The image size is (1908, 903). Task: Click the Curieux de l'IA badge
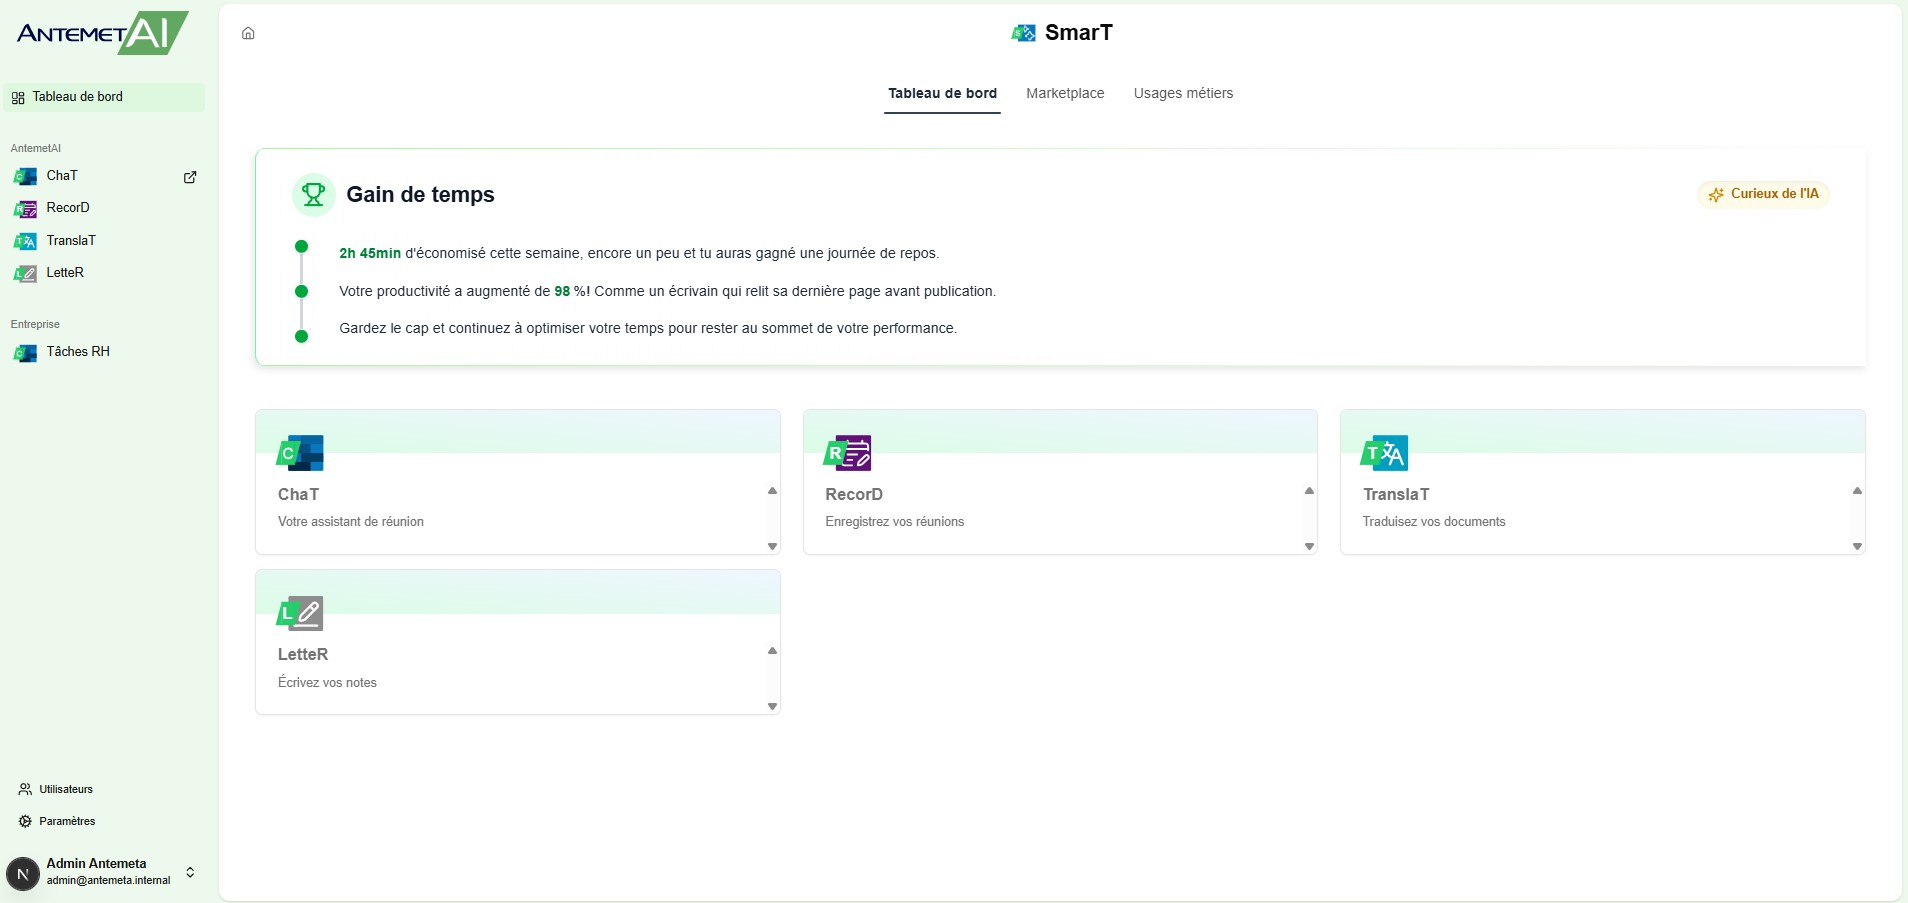coord(1763,194)
